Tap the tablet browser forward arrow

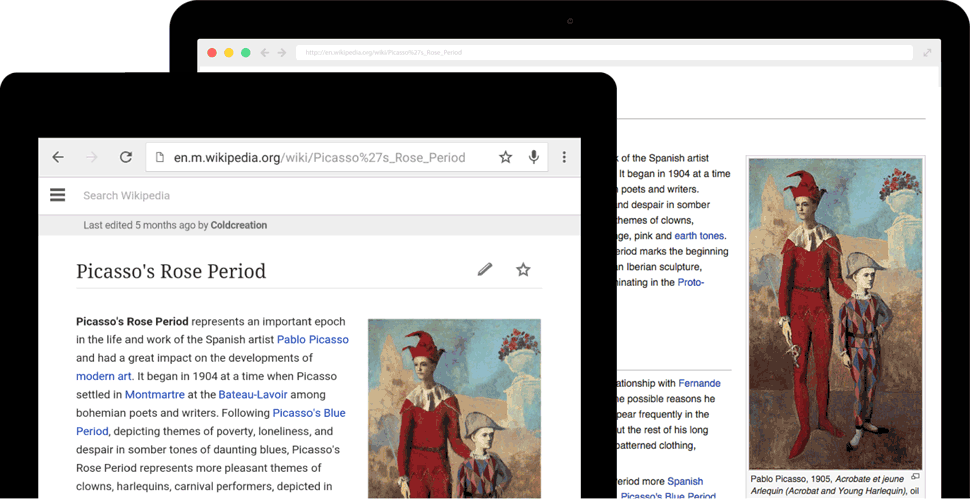(92, 157)
